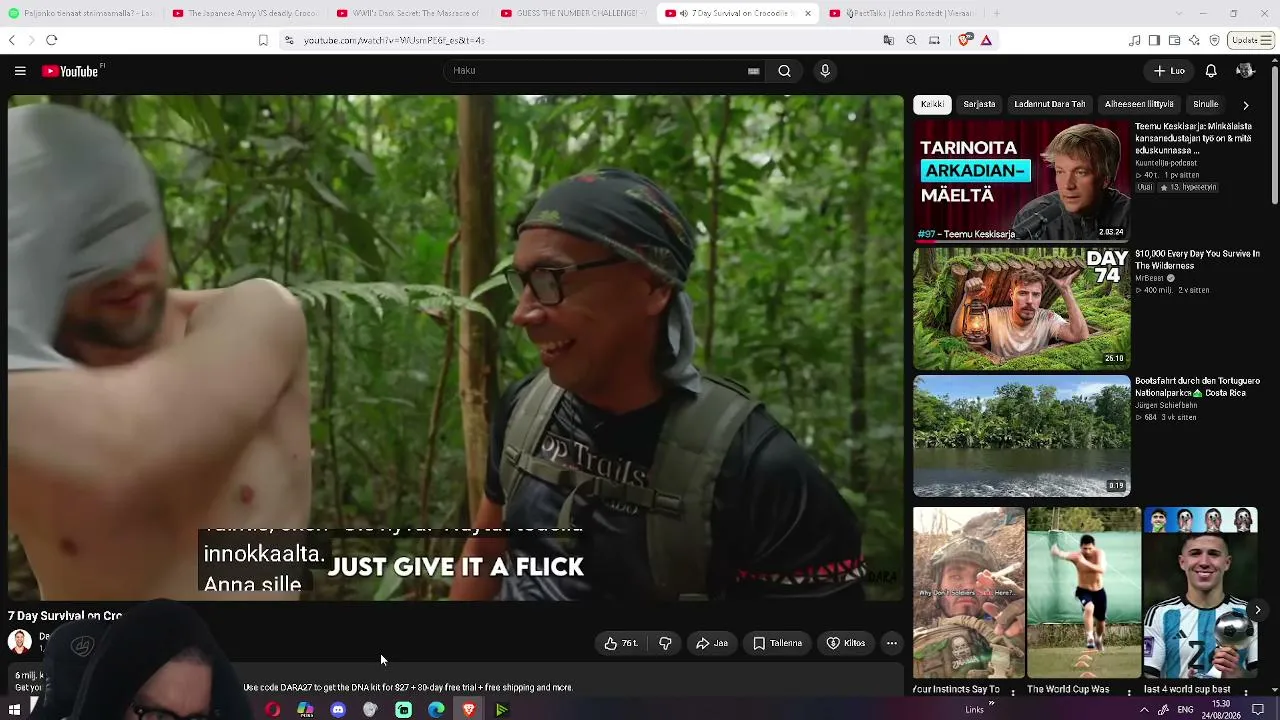Screen dimensions: 1280x720
Task: Toggle the browser sidebar panel
Action: 1154,40
